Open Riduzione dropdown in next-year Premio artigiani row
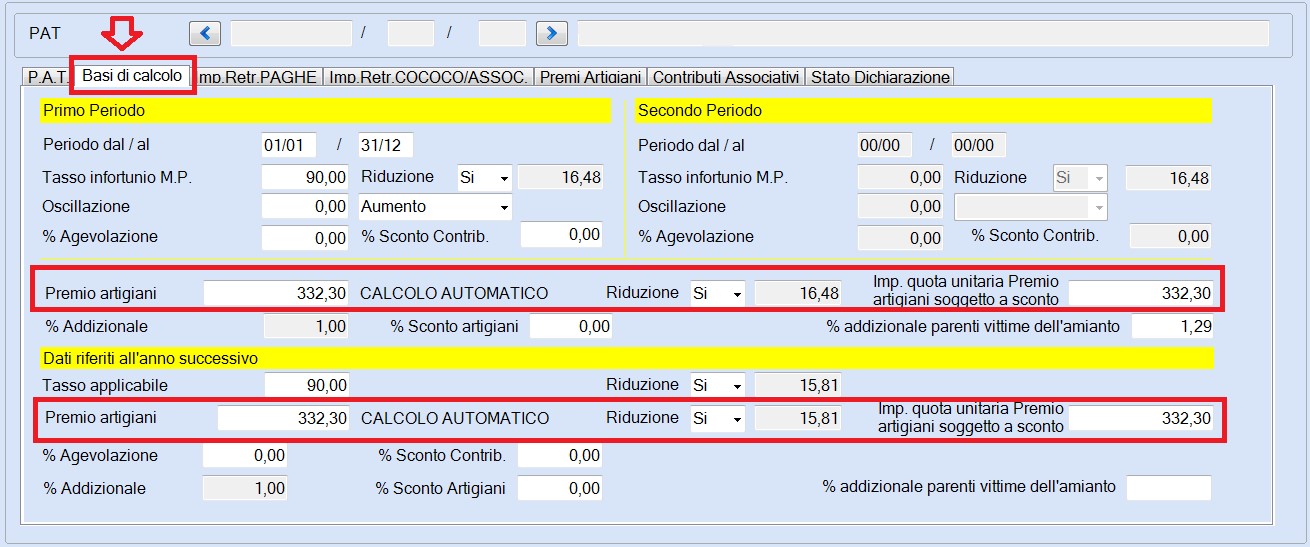Image resolution: width=1310 pixels, height=547 pixels. tap(718, 418)
